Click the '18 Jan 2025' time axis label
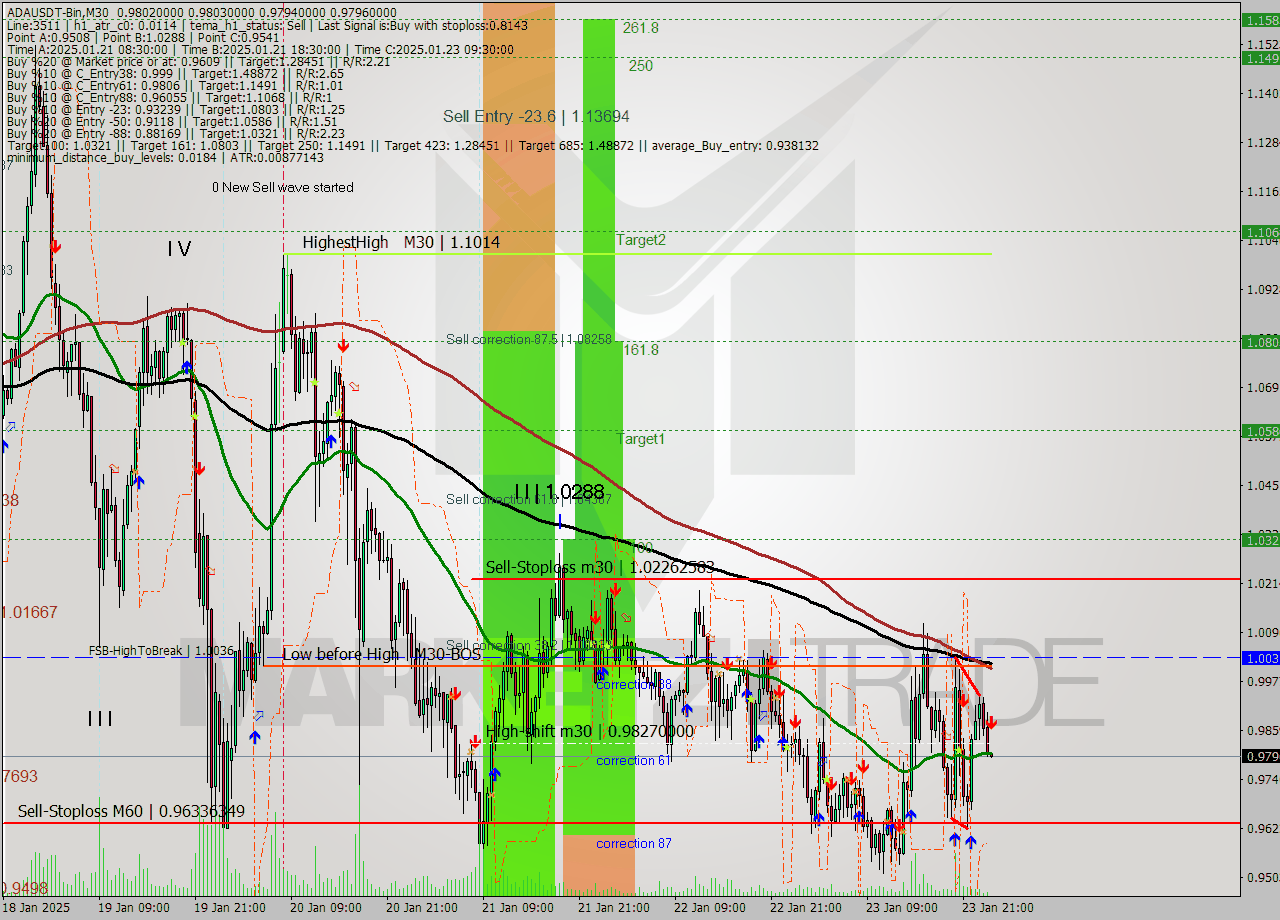 (37, 908)
